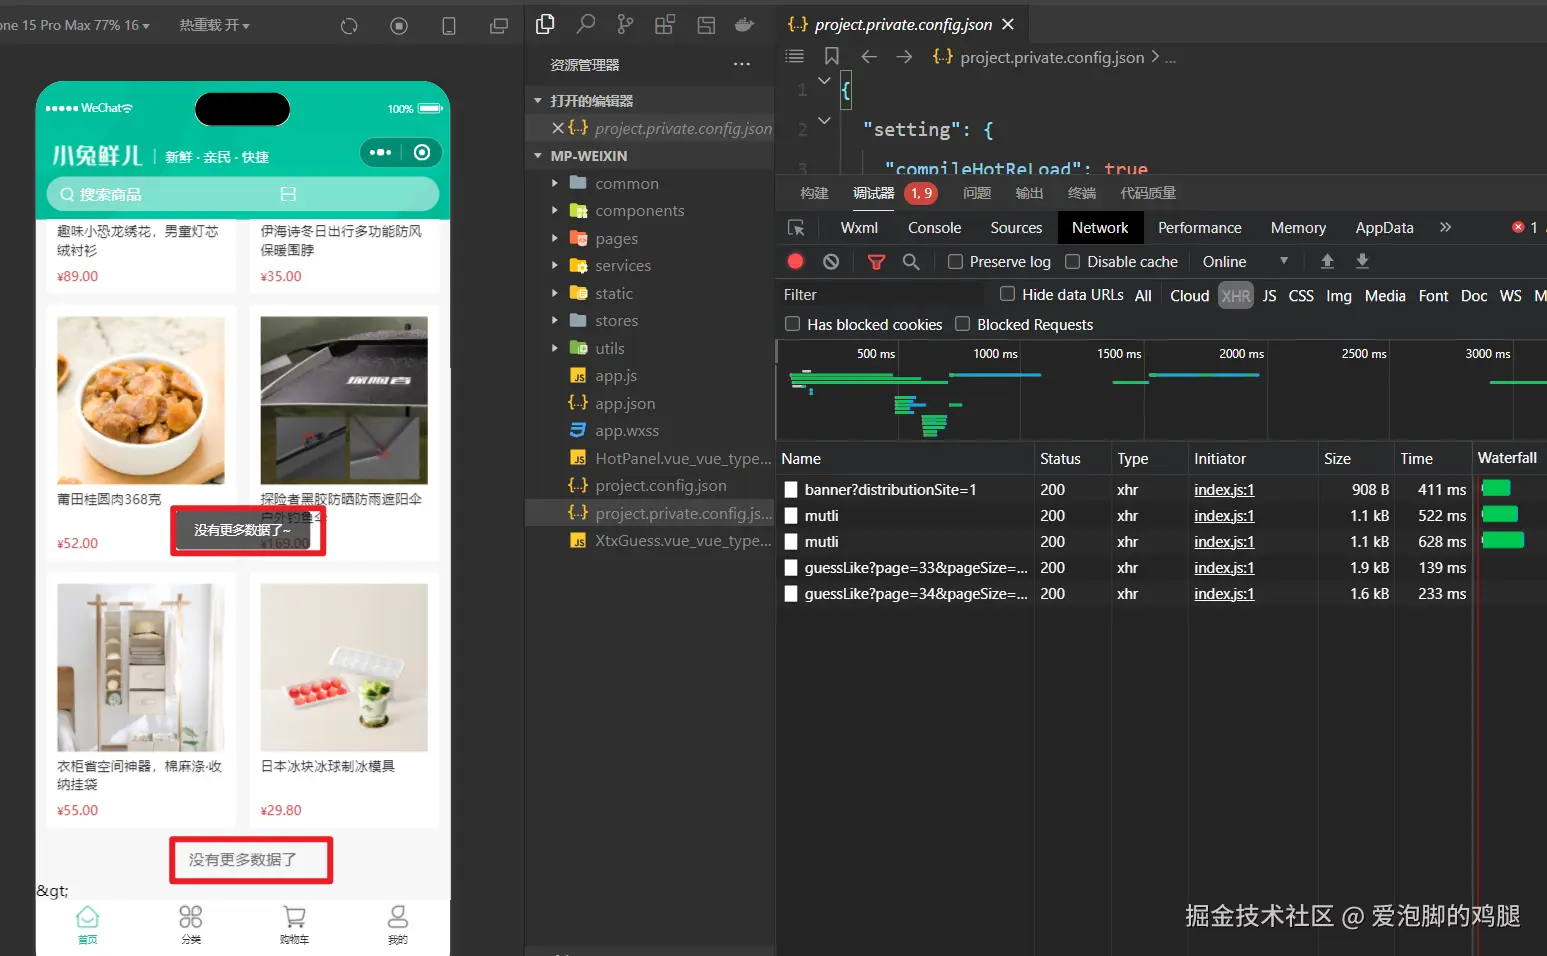The image size is (1547, 956).
Task: Switch to the 终端 panel tab
Action: tap(1082, 193)
